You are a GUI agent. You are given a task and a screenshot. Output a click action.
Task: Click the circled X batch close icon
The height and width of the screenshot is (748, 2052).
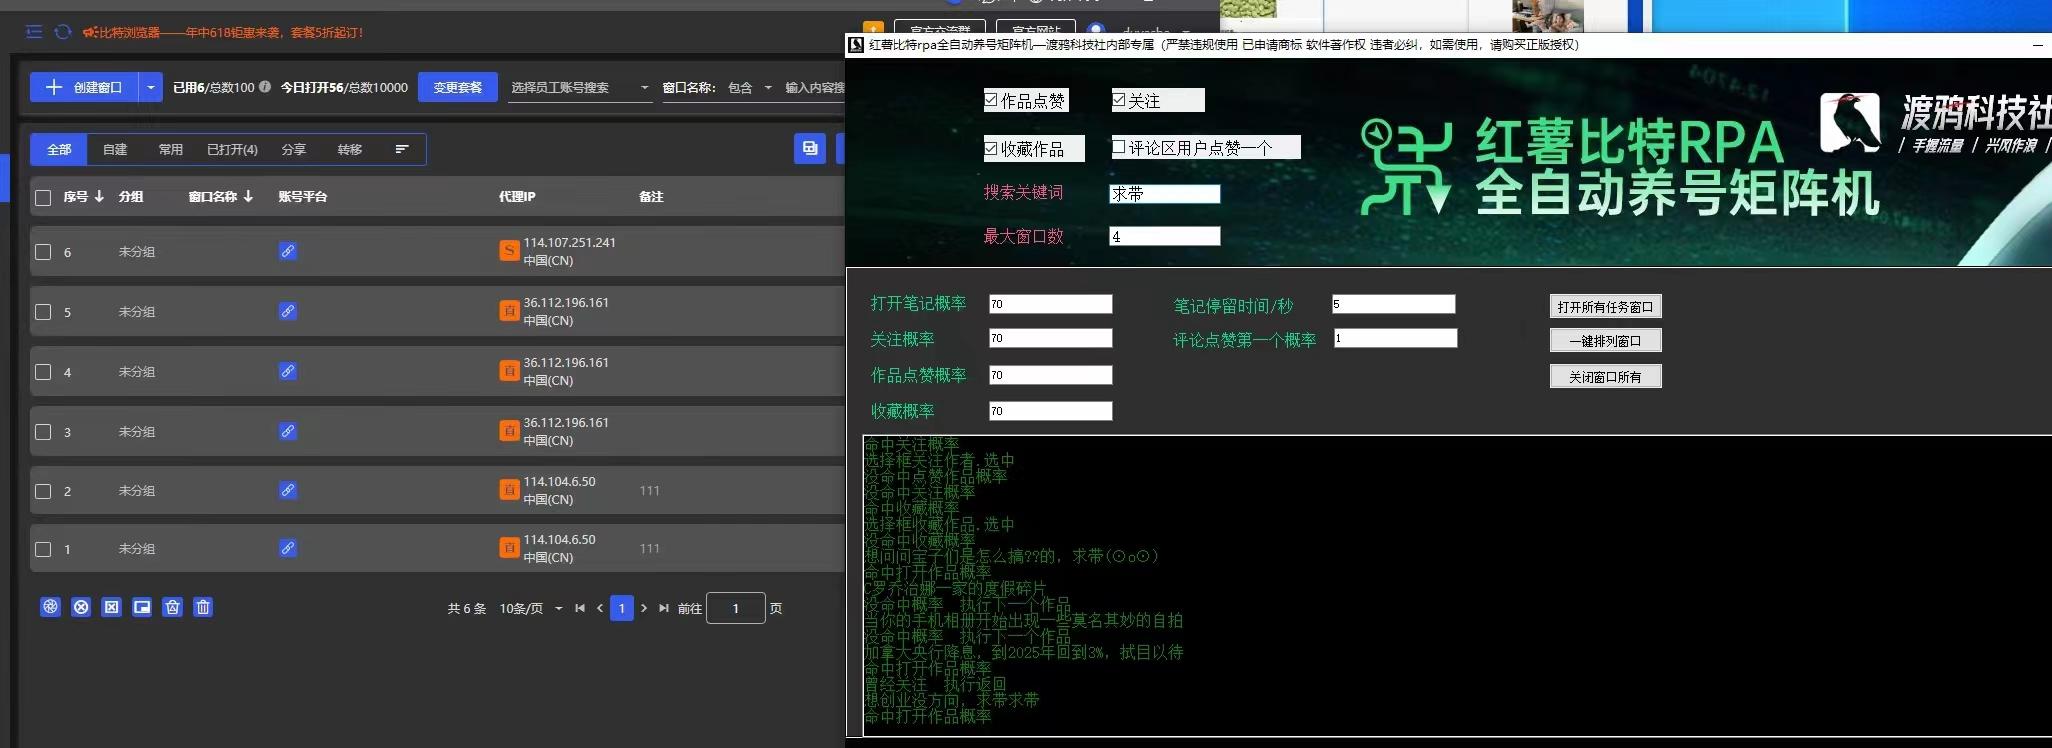[x=81, y=607]
